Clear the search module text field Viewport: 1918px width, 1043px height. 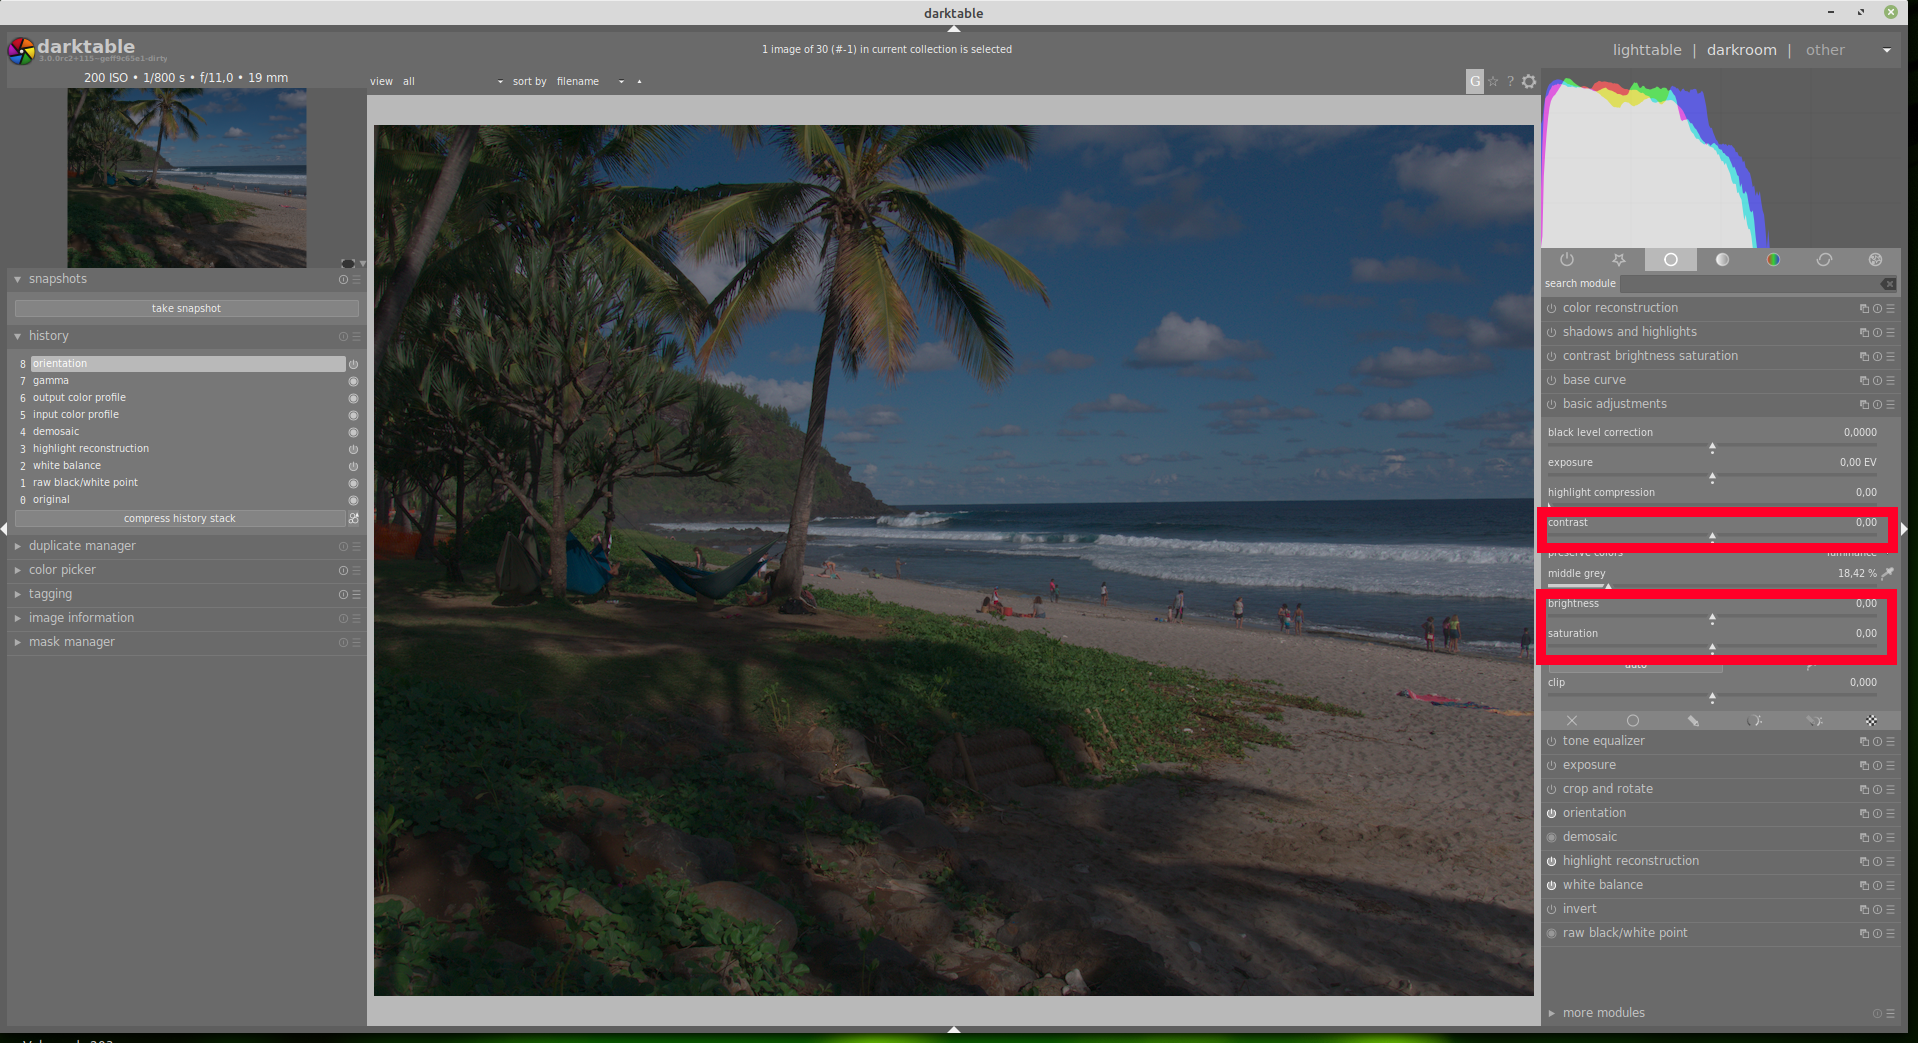click(x=1888, y=284)
